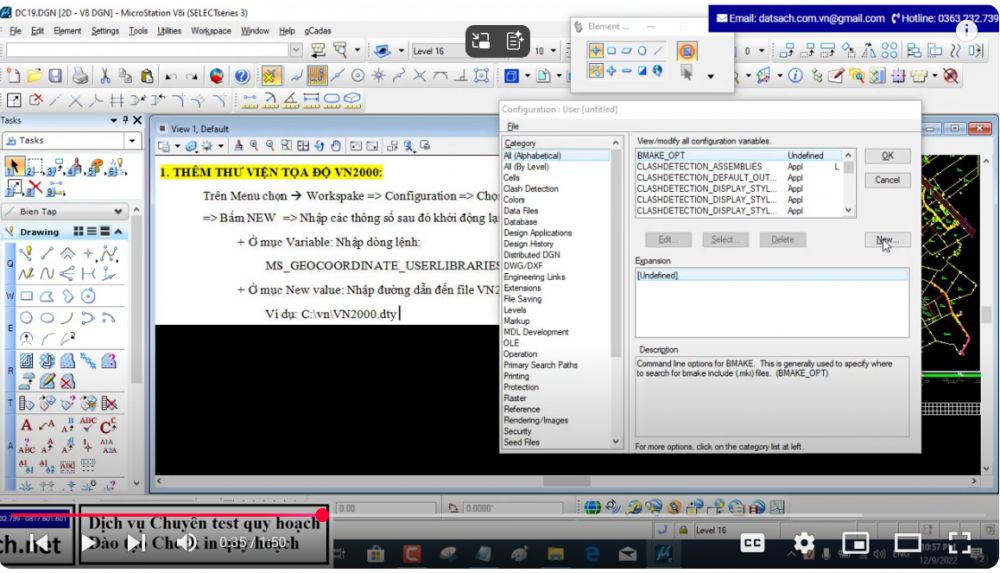1000x573 pixels.
Task: Pin the Tasks panel with pushpin
Action: click(126, 120)
